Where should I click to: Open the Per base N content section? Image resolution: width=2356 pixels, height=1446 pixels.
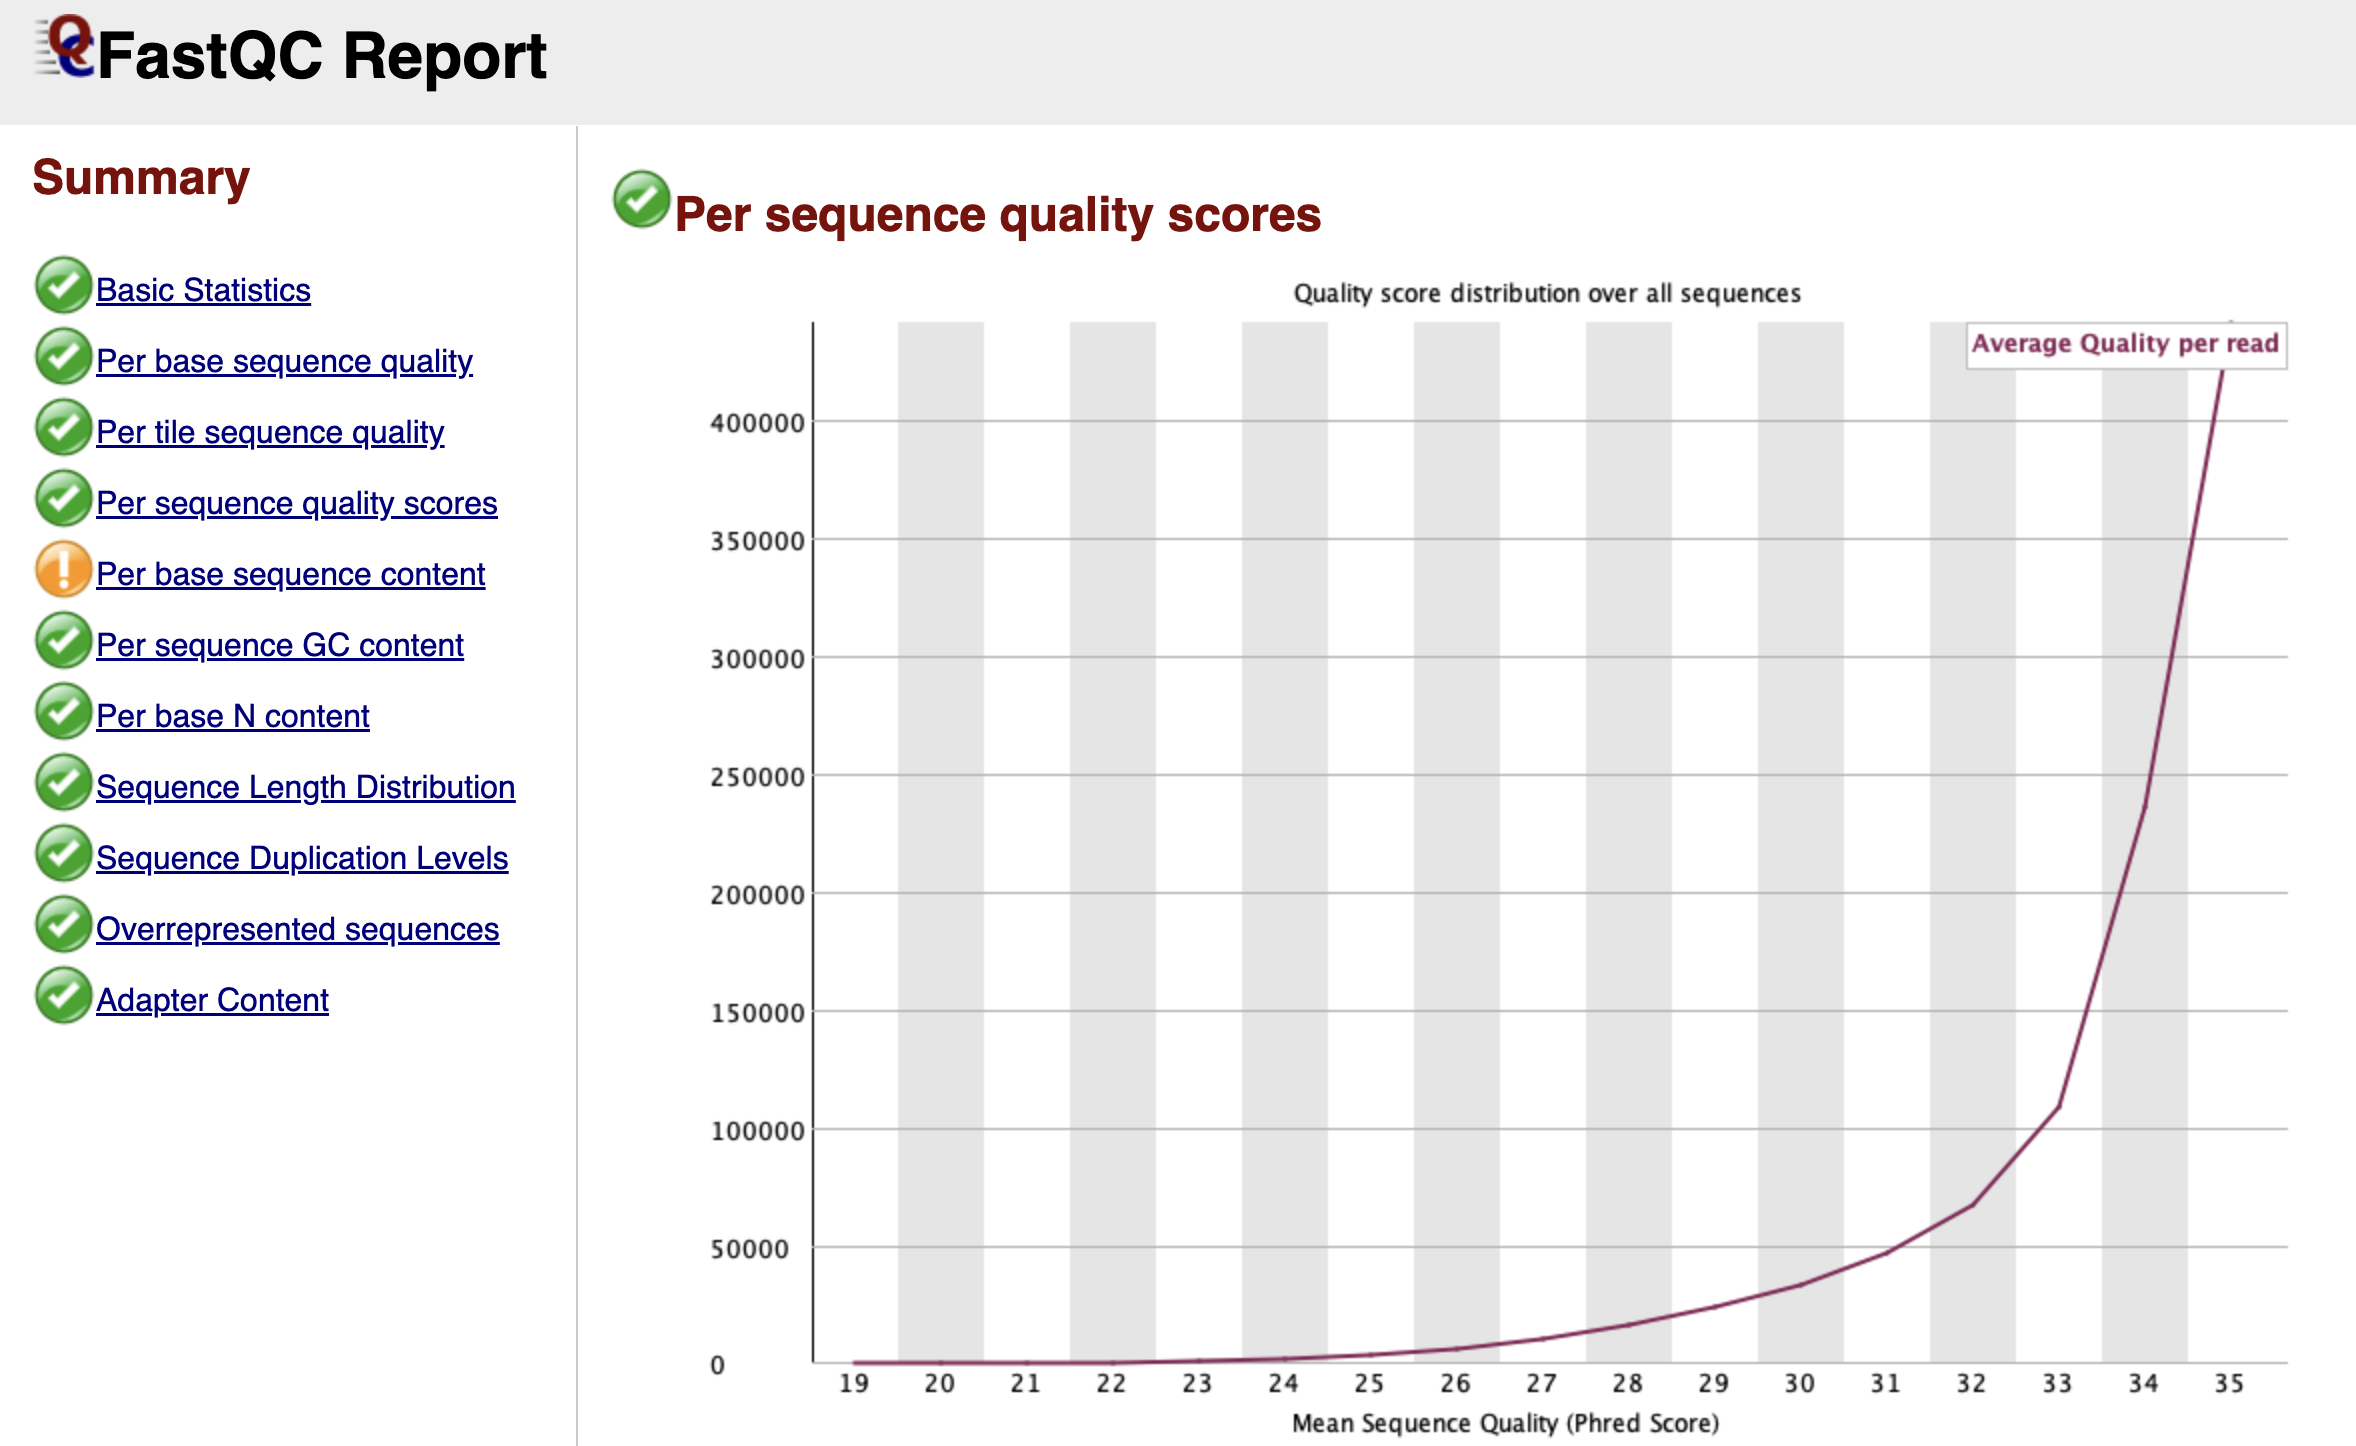[232, 716]
